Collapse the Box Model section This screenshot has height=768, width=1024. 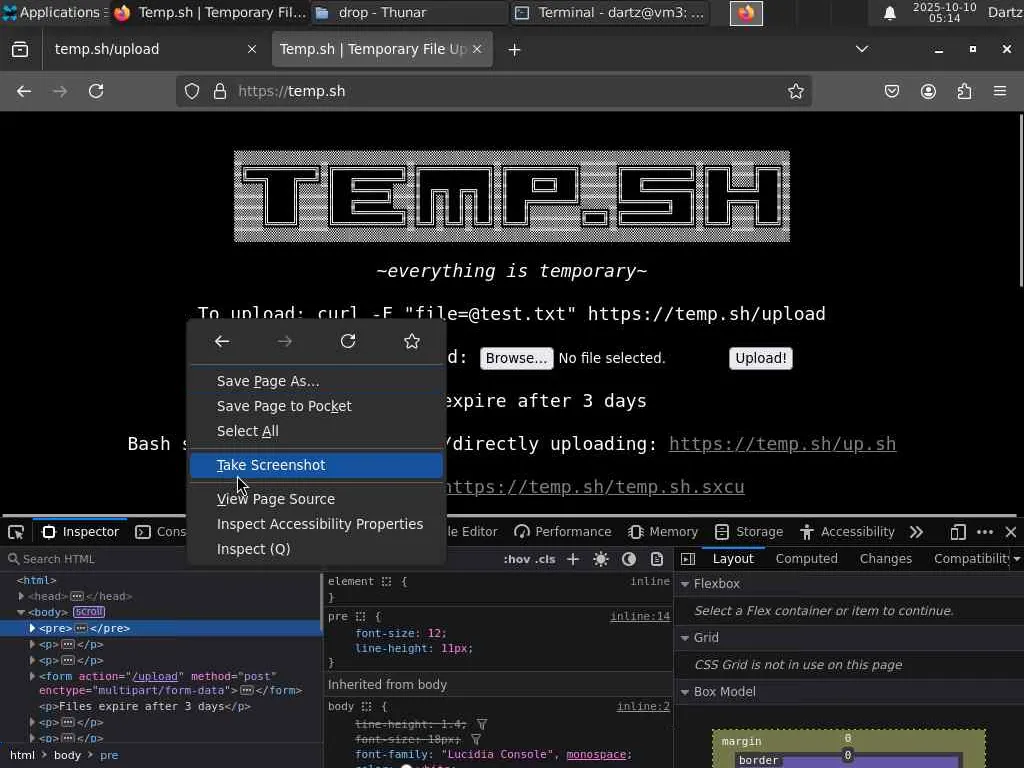pyautogui.click(x=685, y=692)
